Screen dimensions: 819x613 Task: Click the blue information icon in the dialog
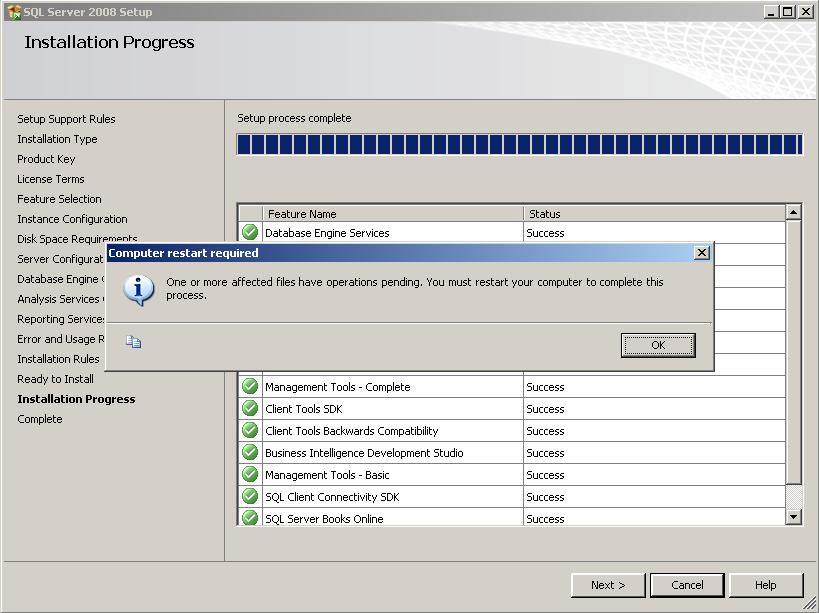pos(138,290)
